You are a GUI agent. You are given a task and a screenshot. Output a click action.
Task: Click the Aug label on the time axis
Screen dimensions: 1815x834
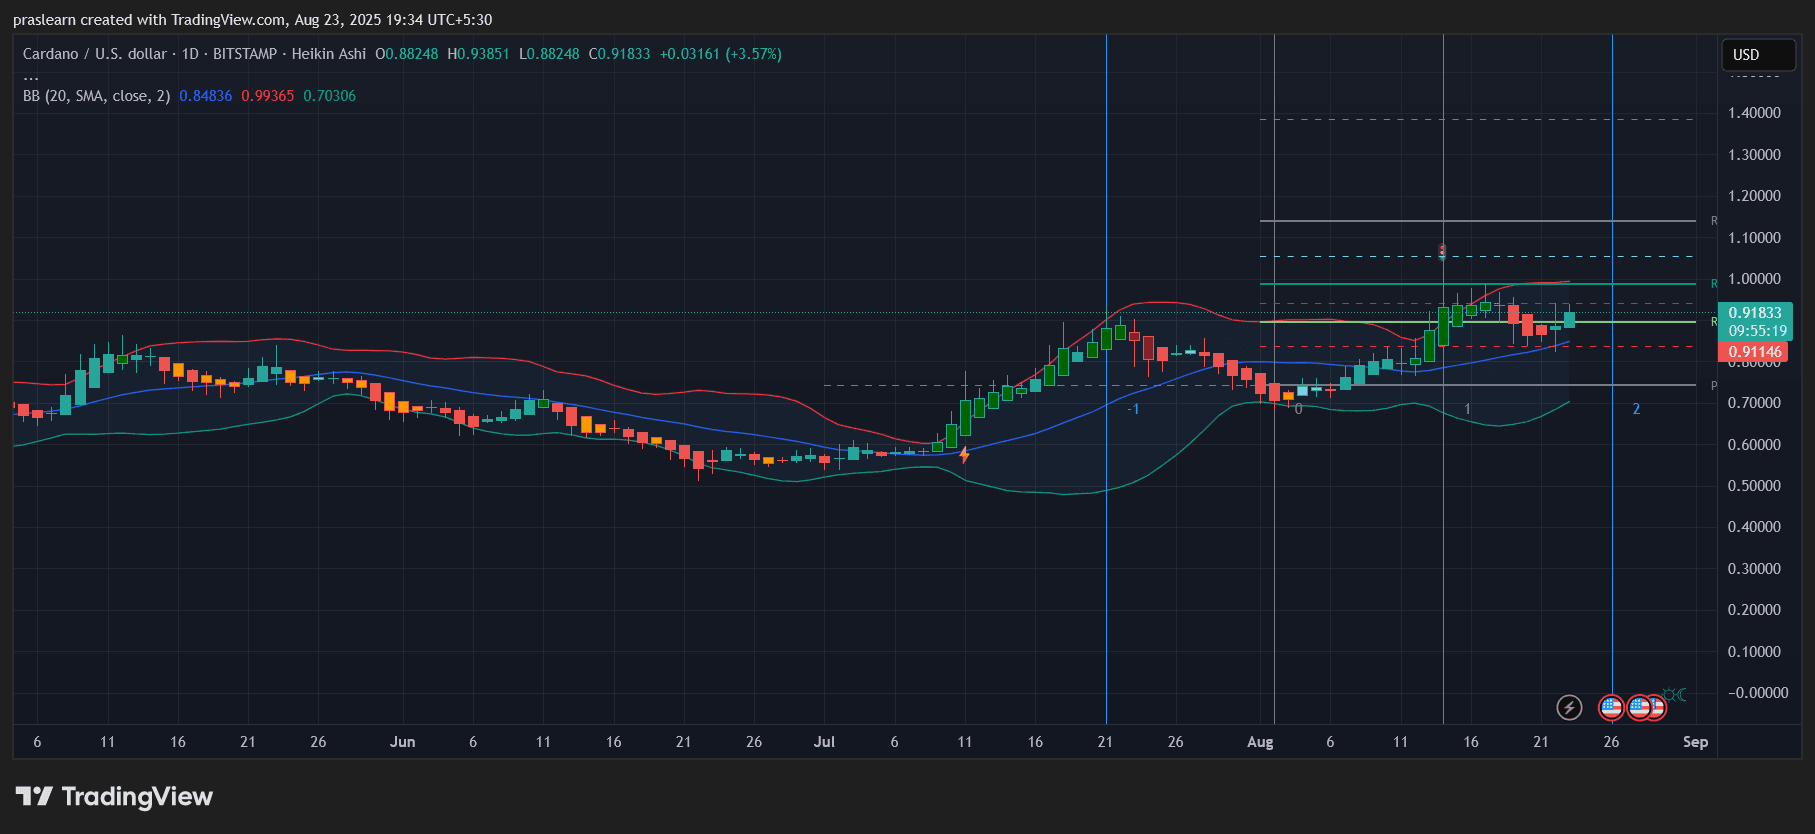[x=1260, y=742]
